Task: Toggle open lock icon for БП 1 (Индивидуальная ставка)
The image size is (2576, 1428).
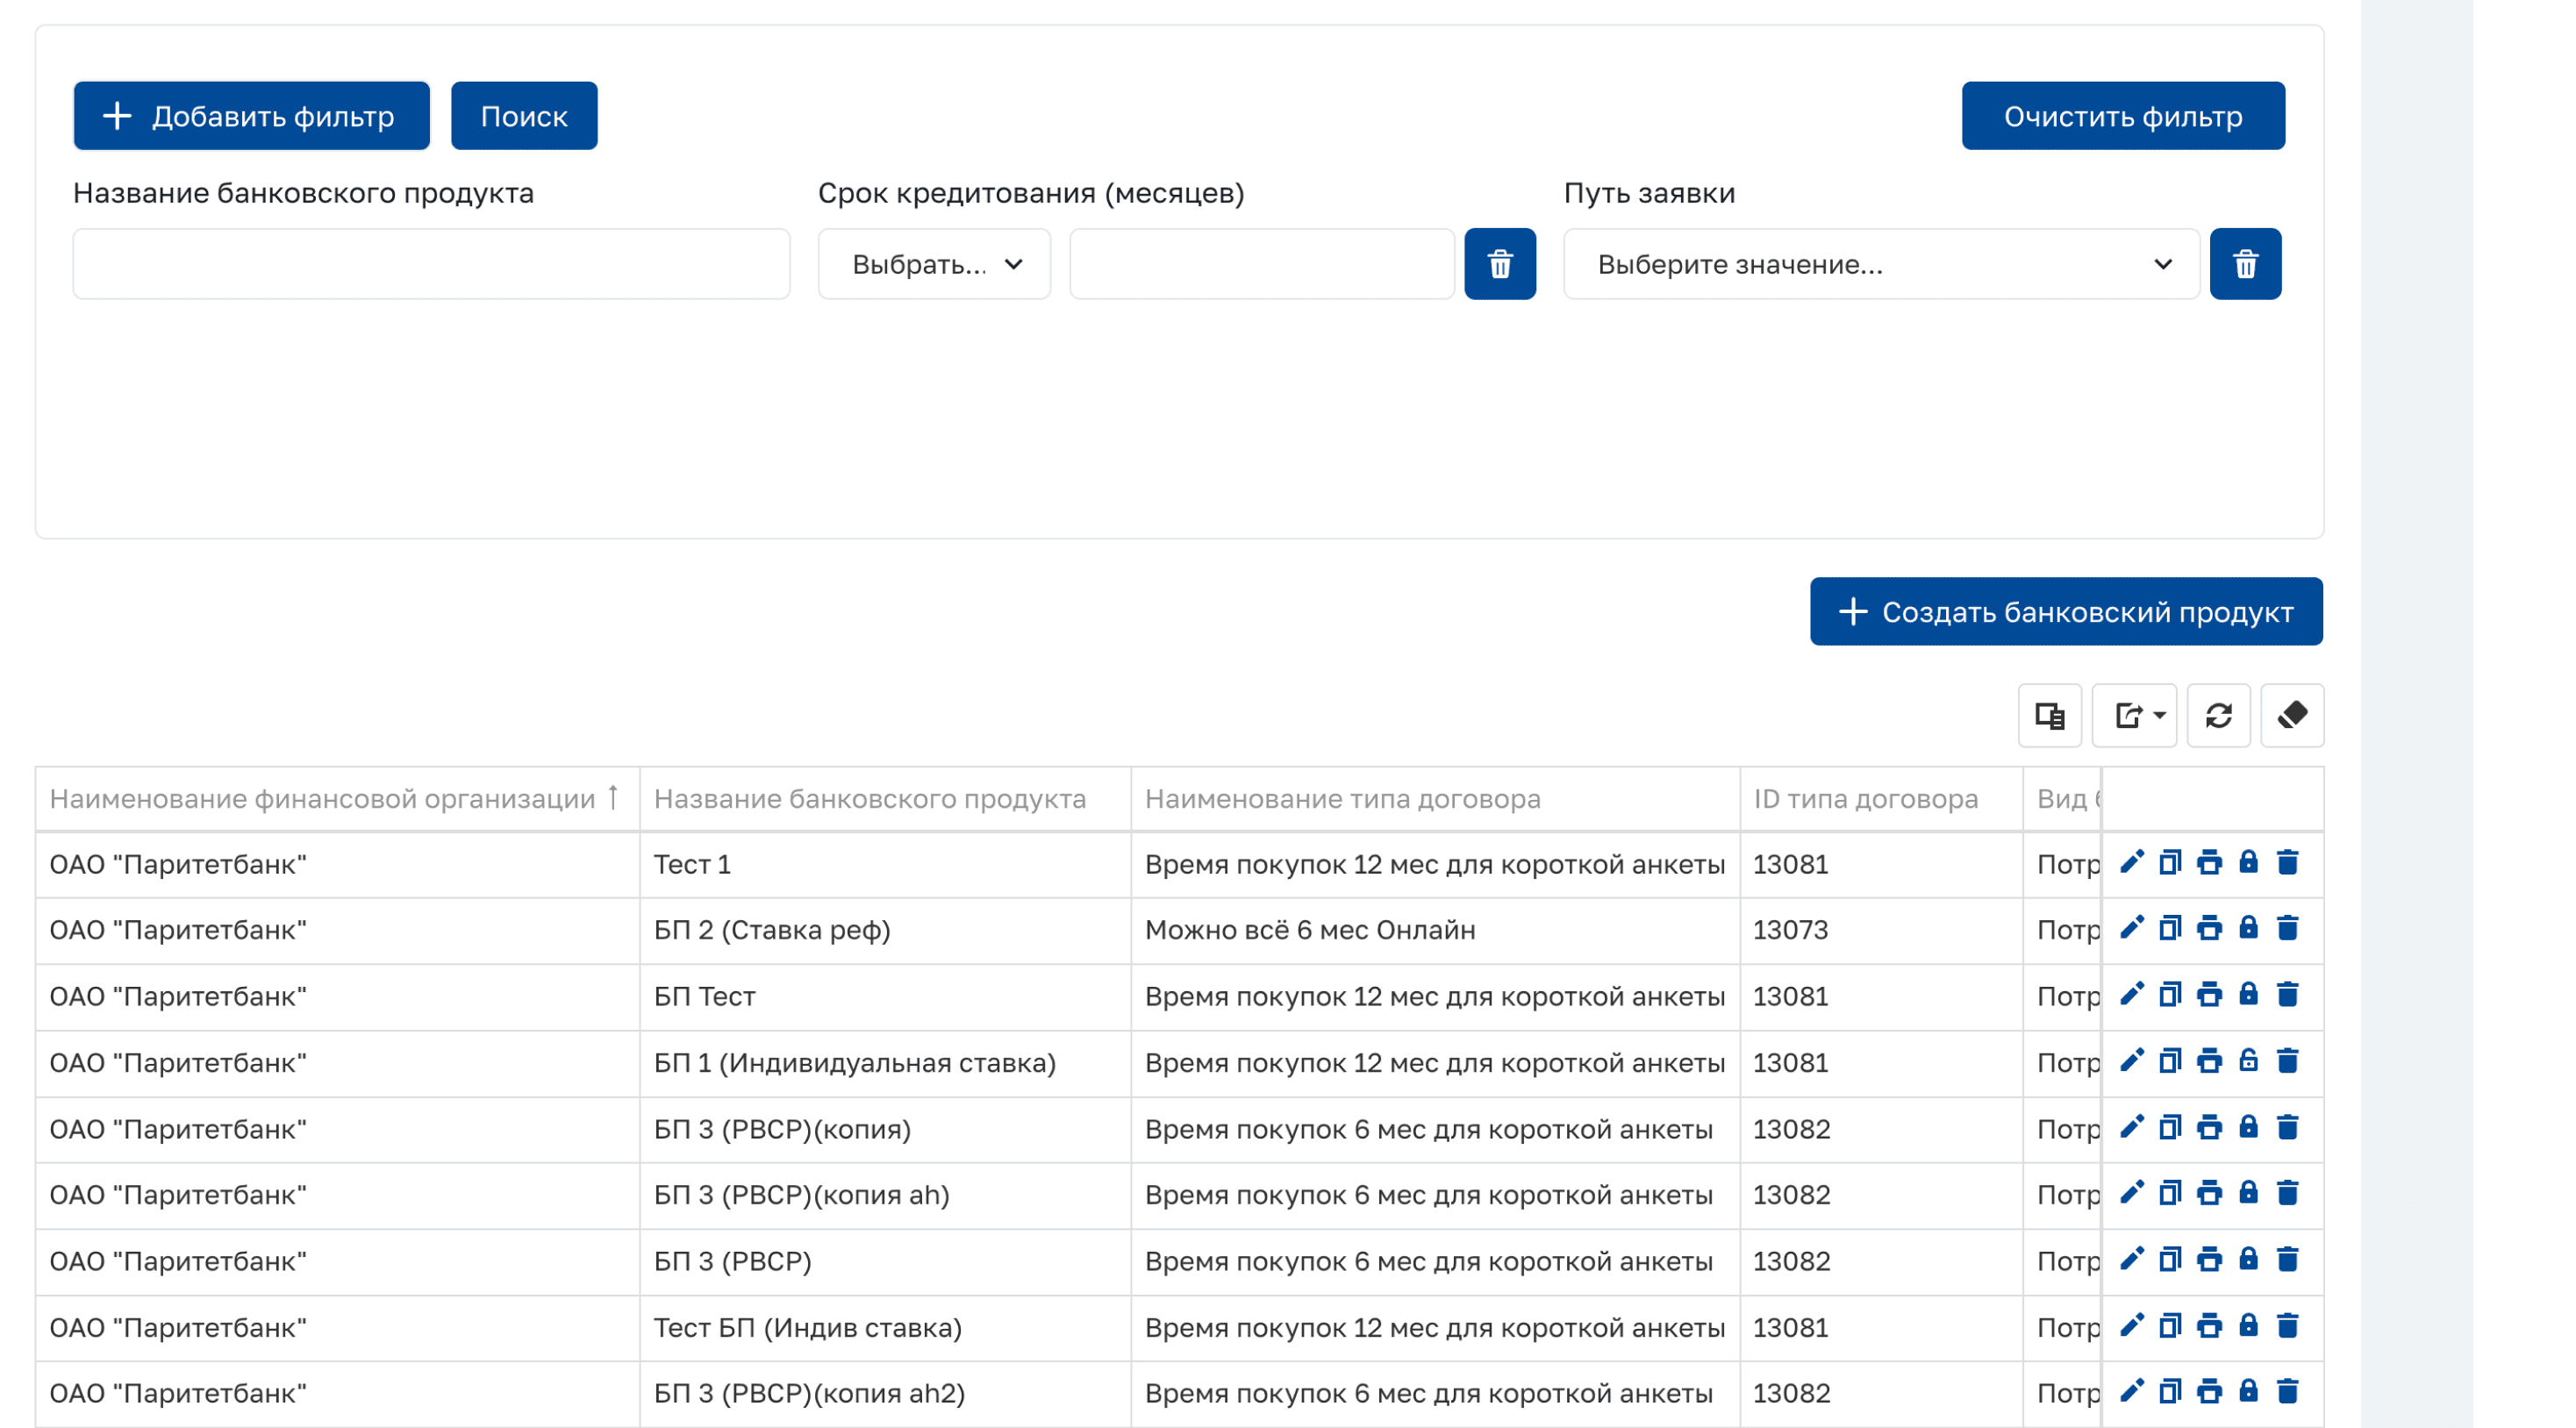Action: (x=2248, y=1061)
